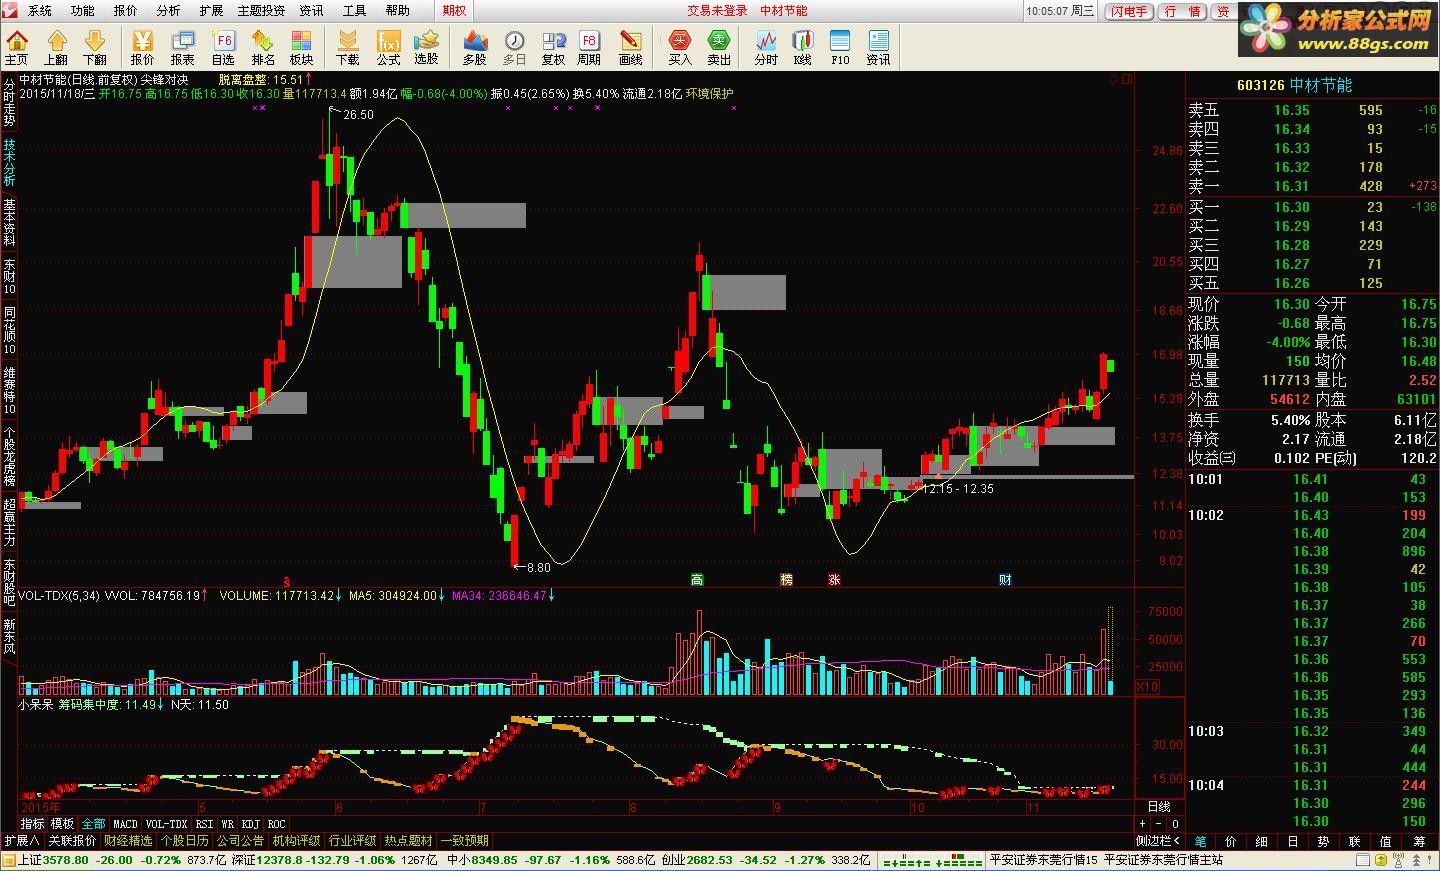Click the 闪电手 quick trade button
Viewport: 1440px width, 871px height.
coord(1128,11)
